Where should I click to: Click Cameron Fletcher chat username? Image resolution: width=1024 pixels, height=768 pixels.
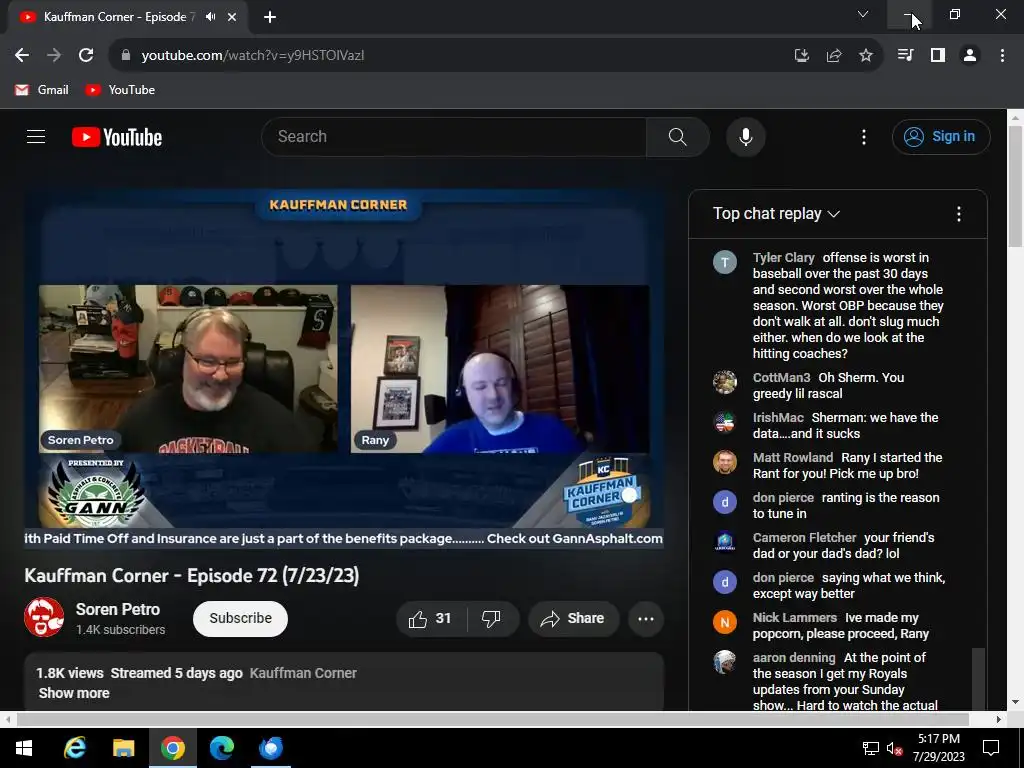pyautogui.click(x=804, y=537)
